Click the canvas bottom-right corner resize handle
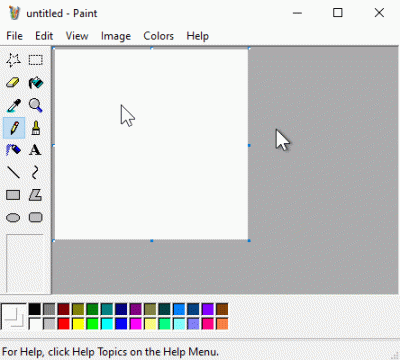The height and width of the screenshot is (360, 400). [249, 240]
